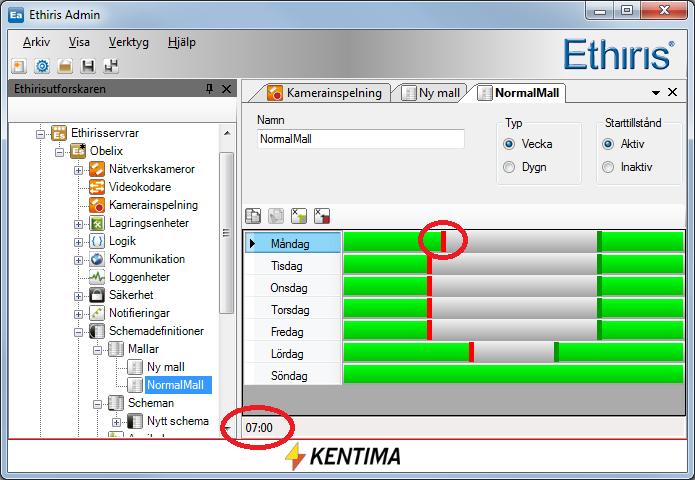
Task: Click the Nätverkskameror camera icon
Action: (x=97, y=169)
